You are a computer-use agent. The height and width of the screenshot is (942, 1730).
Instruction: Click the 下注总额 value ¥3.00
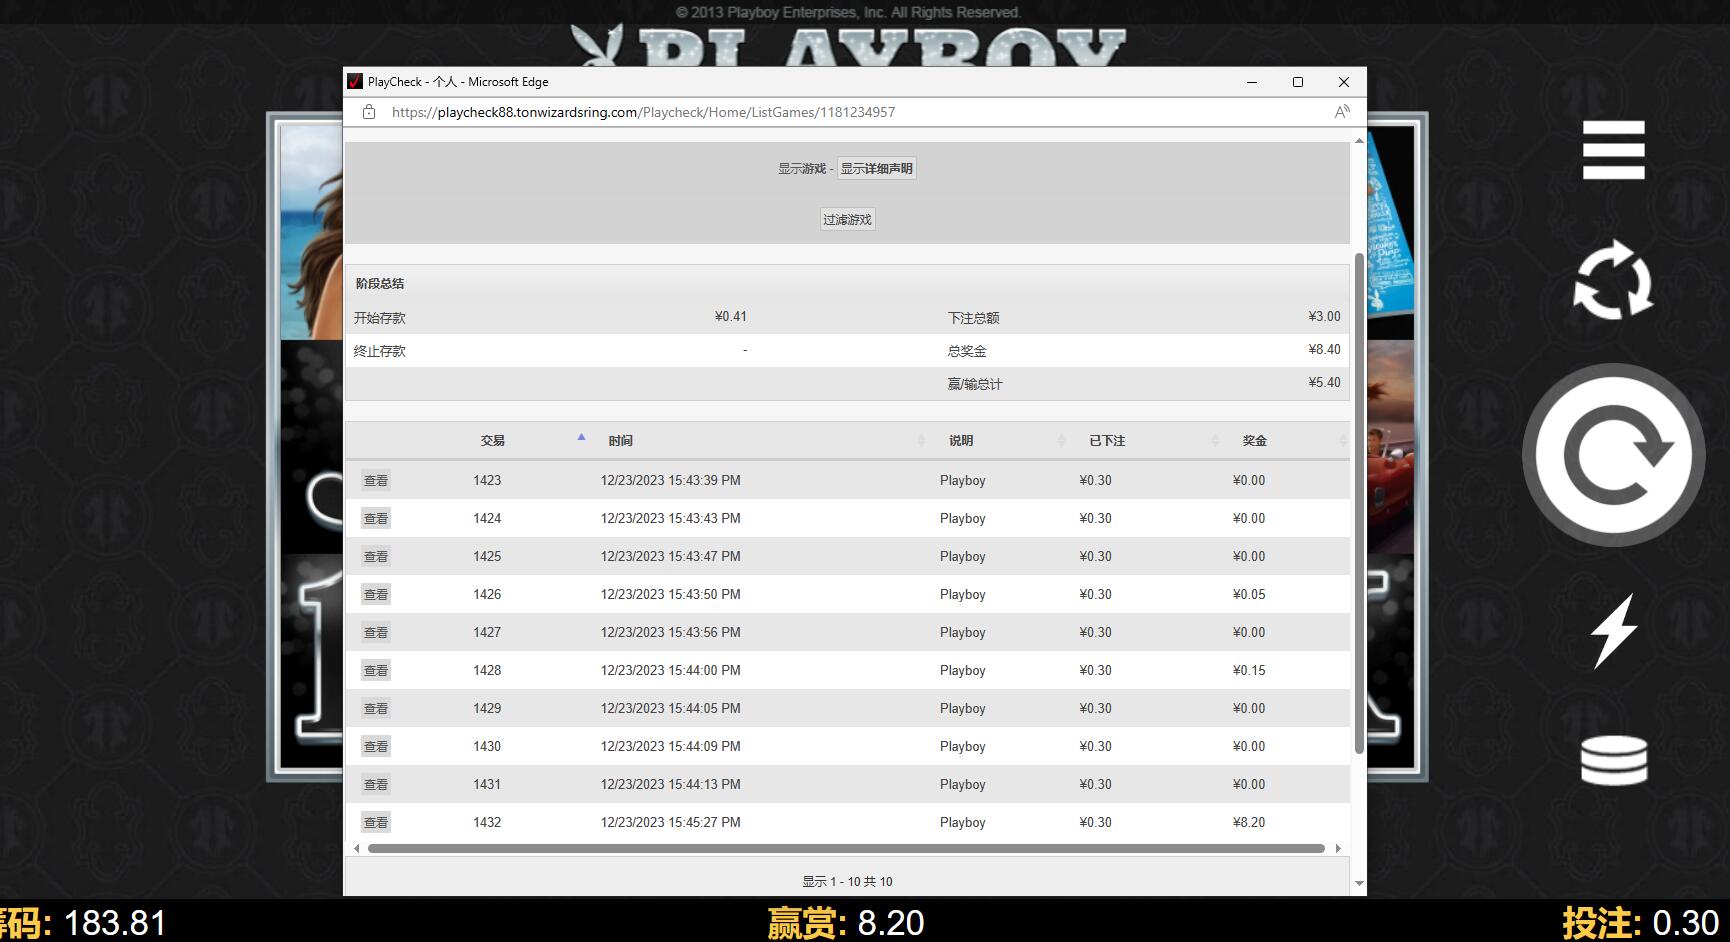coord(1324,316)
